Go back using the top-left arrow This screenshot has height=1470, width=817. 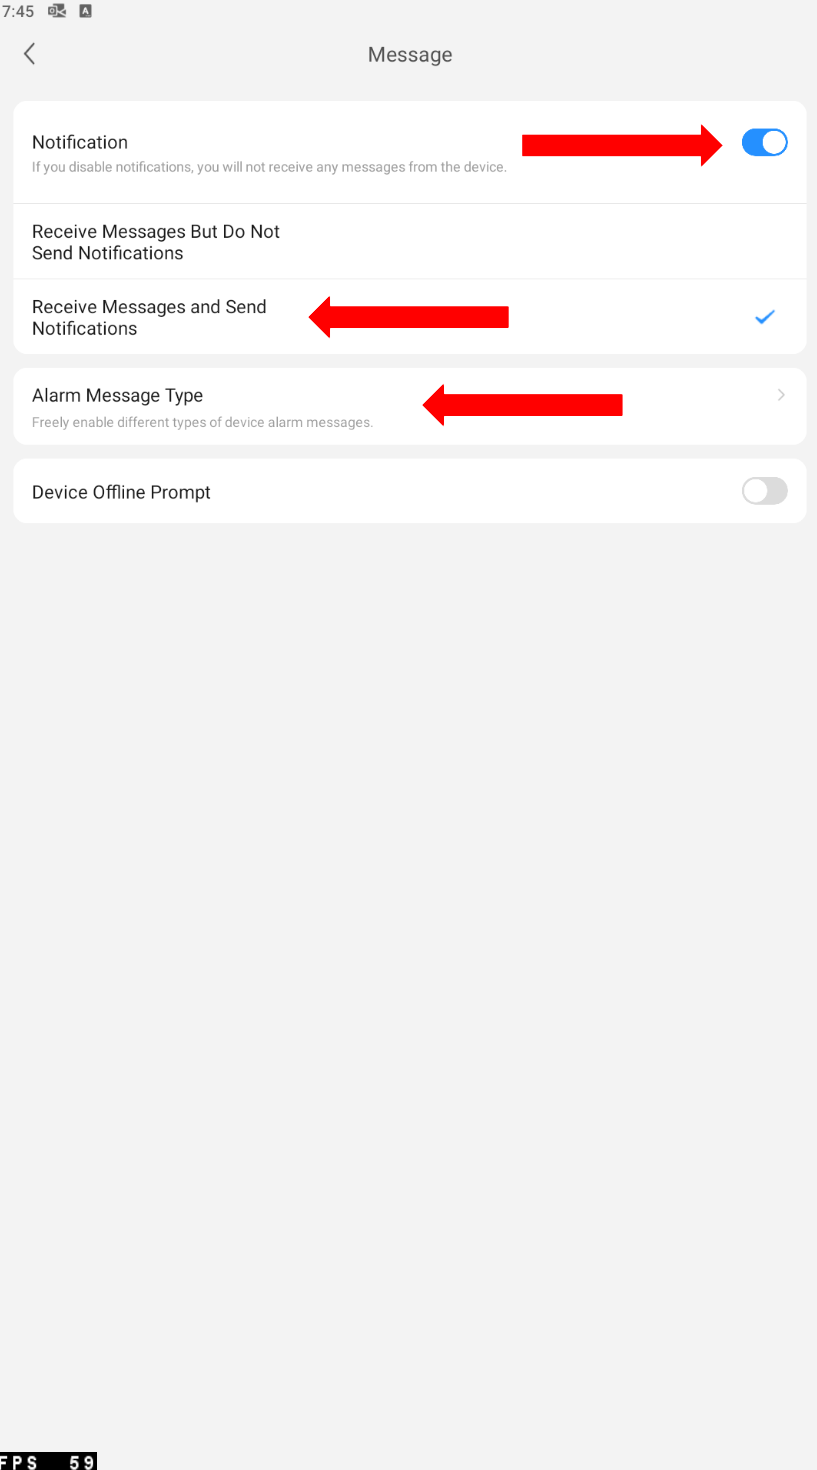tap(30, 54)
